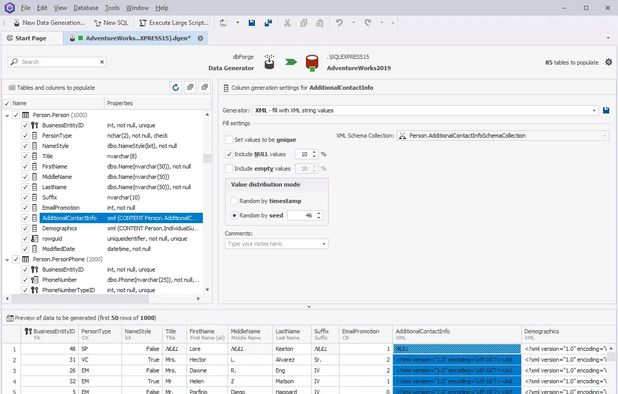
Task: Click the Redo arrow icon
Action: point(368,23)
